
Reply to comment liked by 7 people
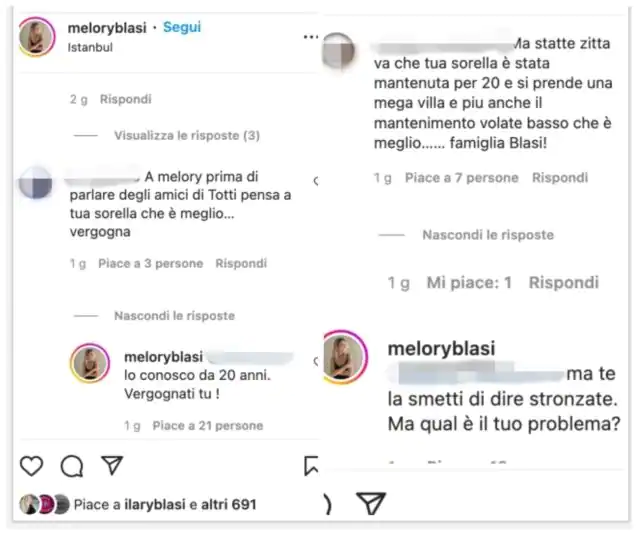pos(560,178)
